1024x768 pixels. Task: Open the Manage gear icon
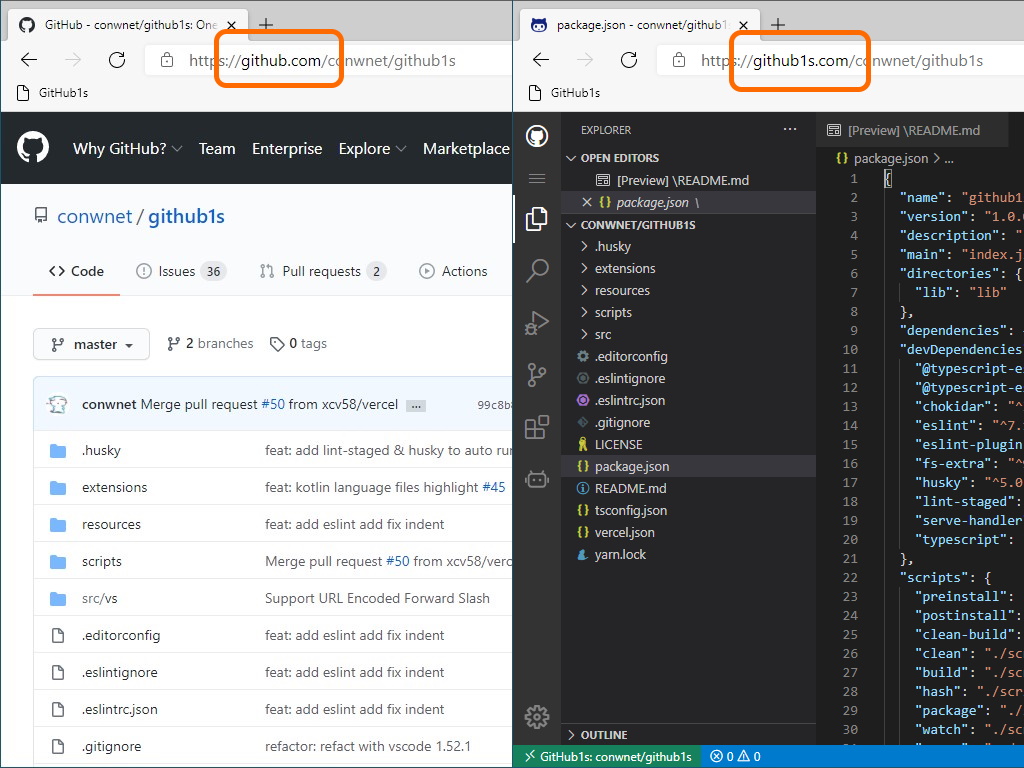537,717
